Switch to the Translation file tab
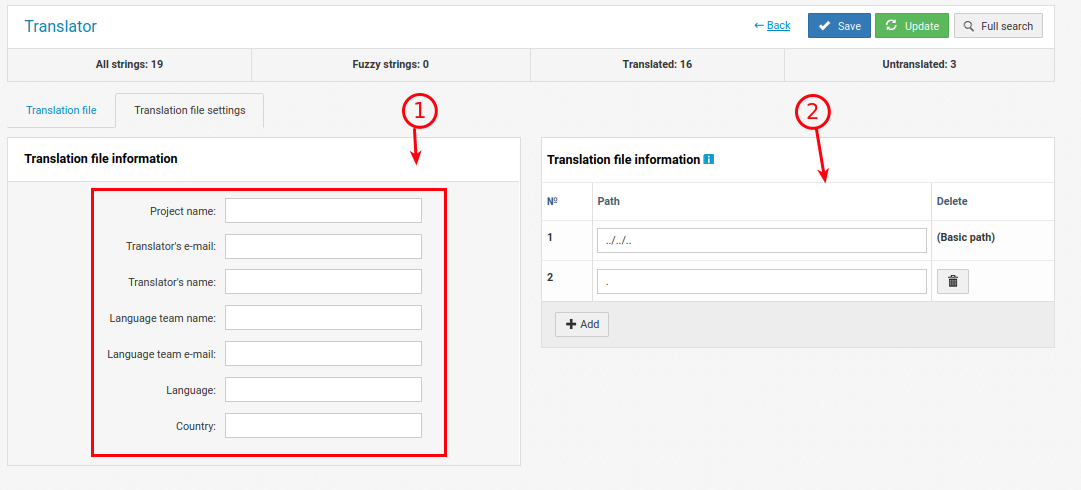The height and width of the screenshot is (490, 1081). 61,110
